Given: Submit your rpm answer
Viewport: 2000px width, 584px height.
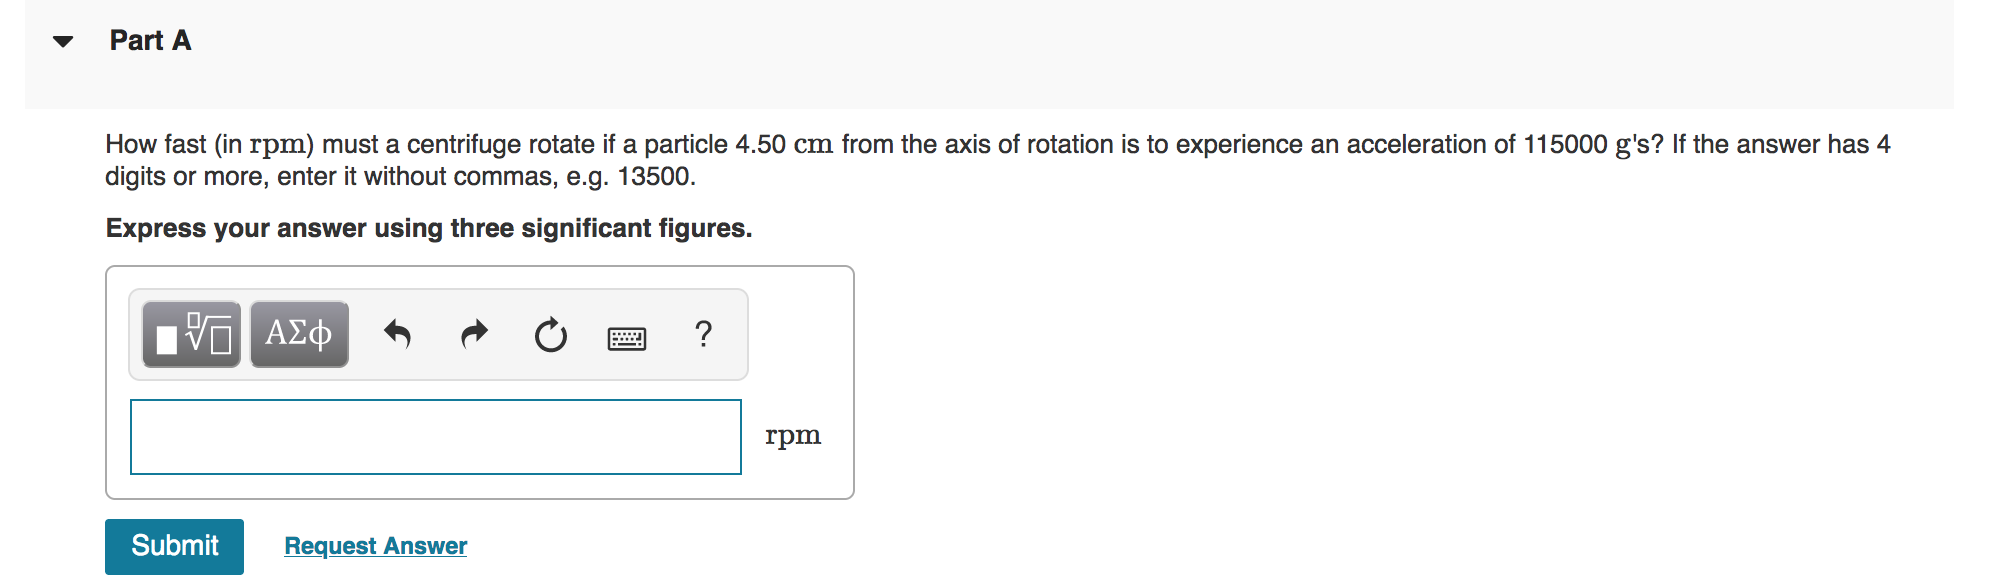Looking at the screenshot, I should pos(174,546).
